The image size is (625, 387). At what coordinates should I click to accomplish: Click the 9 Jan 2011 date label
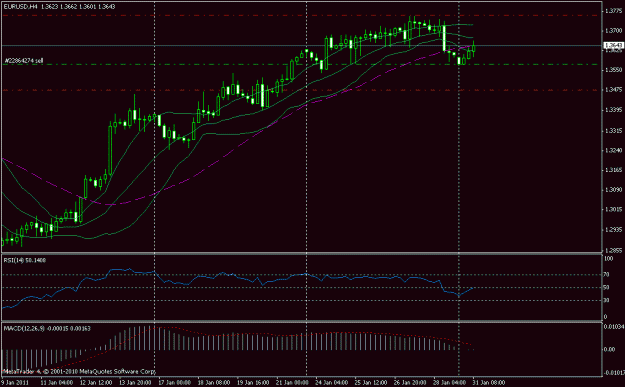click(15, 383)
